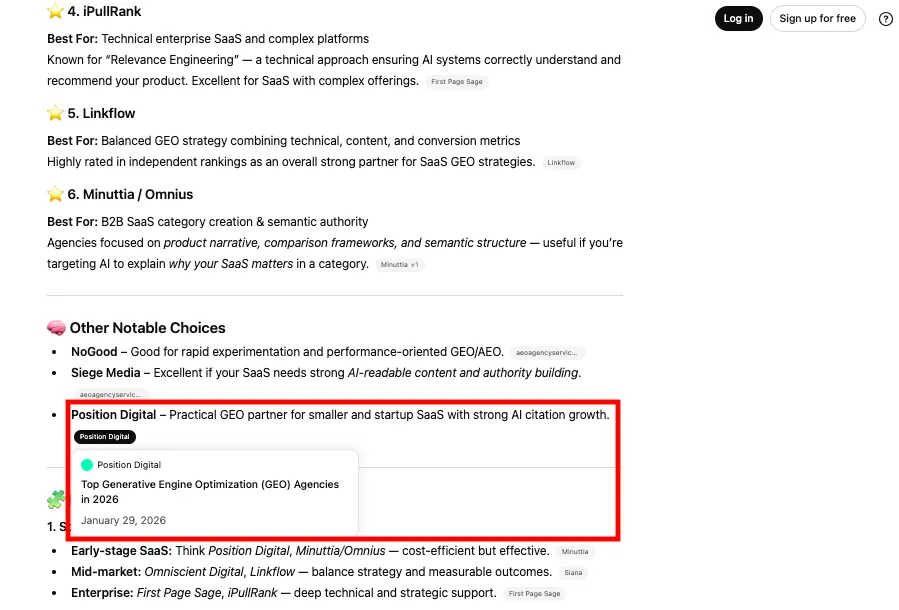Open the Top Generative Engine Optimization Agencies article
Image resolution: width=899 pixels, height=610 pixels.
(x=210, y=491)
